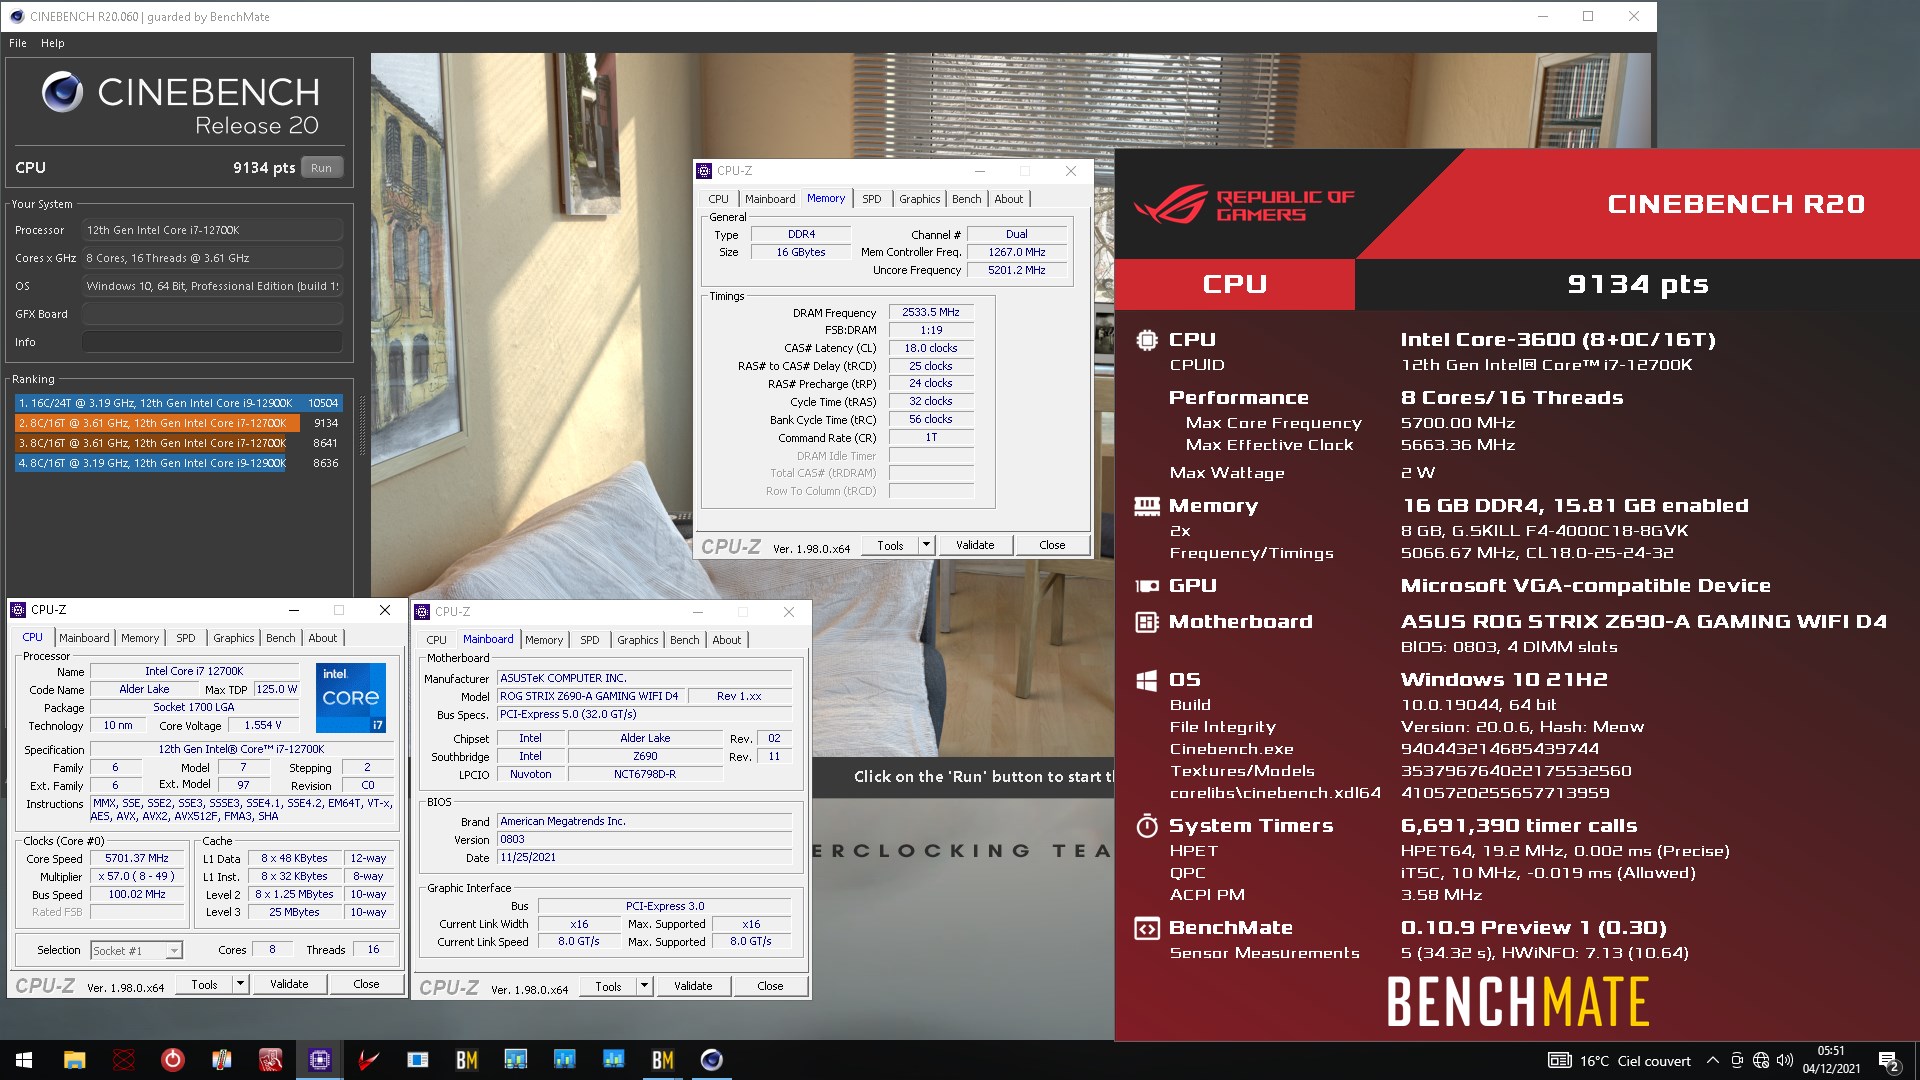
Task: Click the Core Voltage value 1.554 V
Action: coord(263,725)
